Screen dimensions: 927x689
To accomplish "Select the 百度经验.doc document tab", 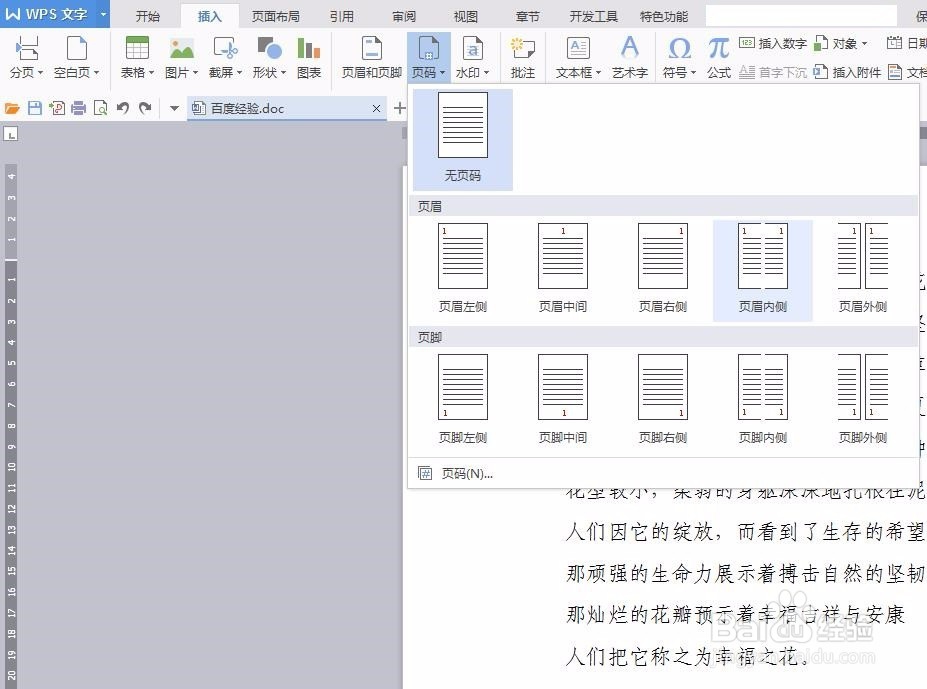I will point(287,108).
